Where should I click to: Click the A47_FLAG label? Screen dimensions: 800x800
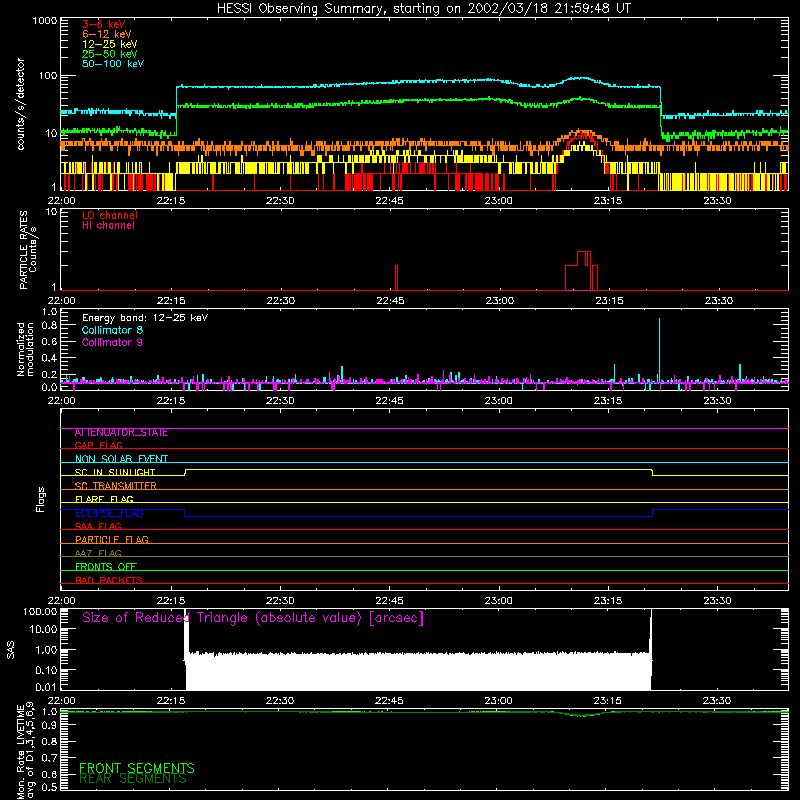pyautogui.click(x=98, y=554)
